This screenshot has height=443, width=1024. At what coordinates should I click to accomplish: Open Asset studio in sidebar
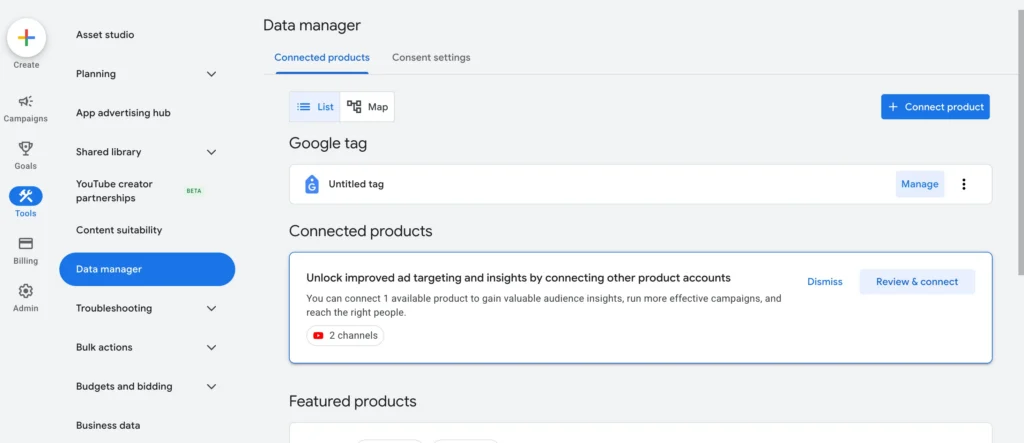click(105, 35)
